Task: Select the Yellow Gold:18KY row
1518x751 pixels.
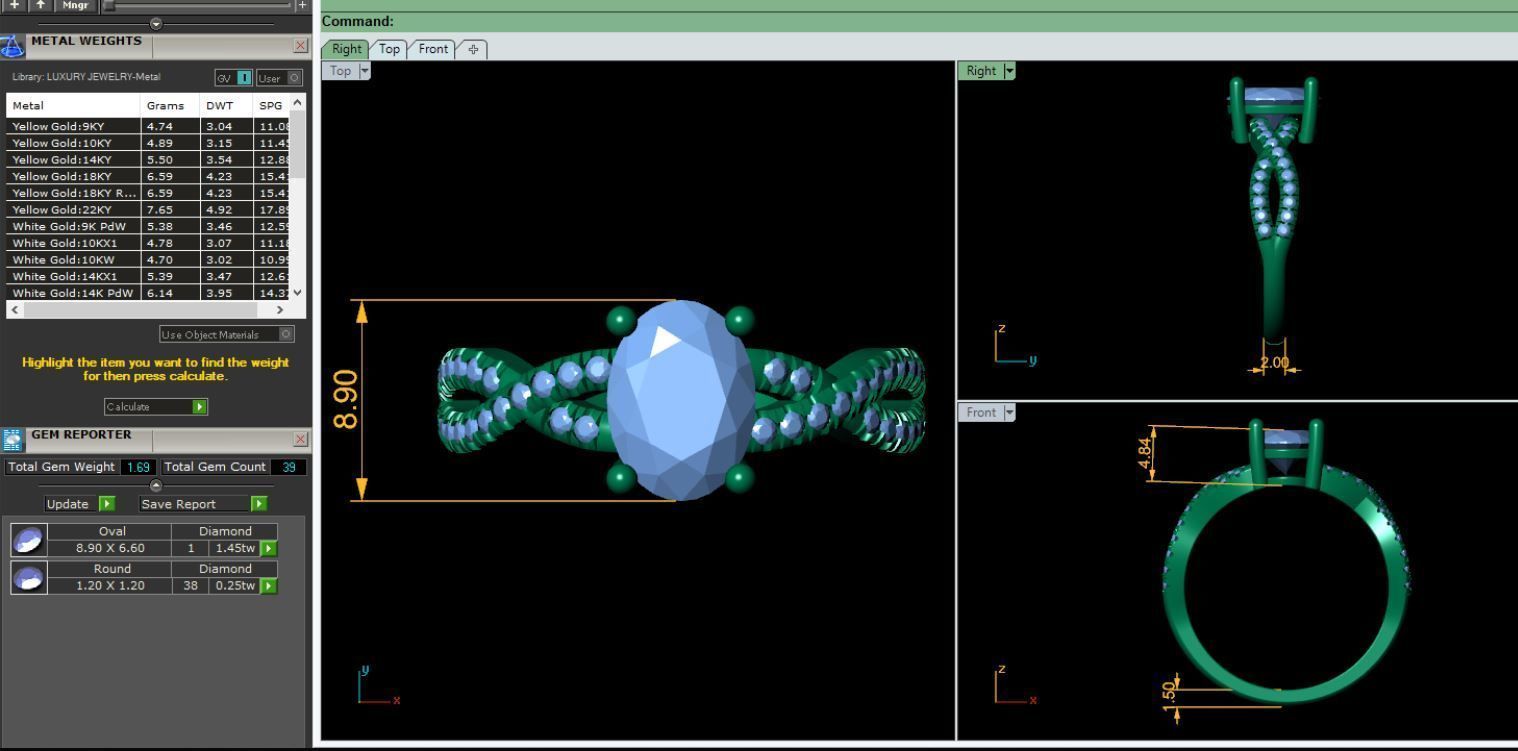Action: [x=148, y=176]
